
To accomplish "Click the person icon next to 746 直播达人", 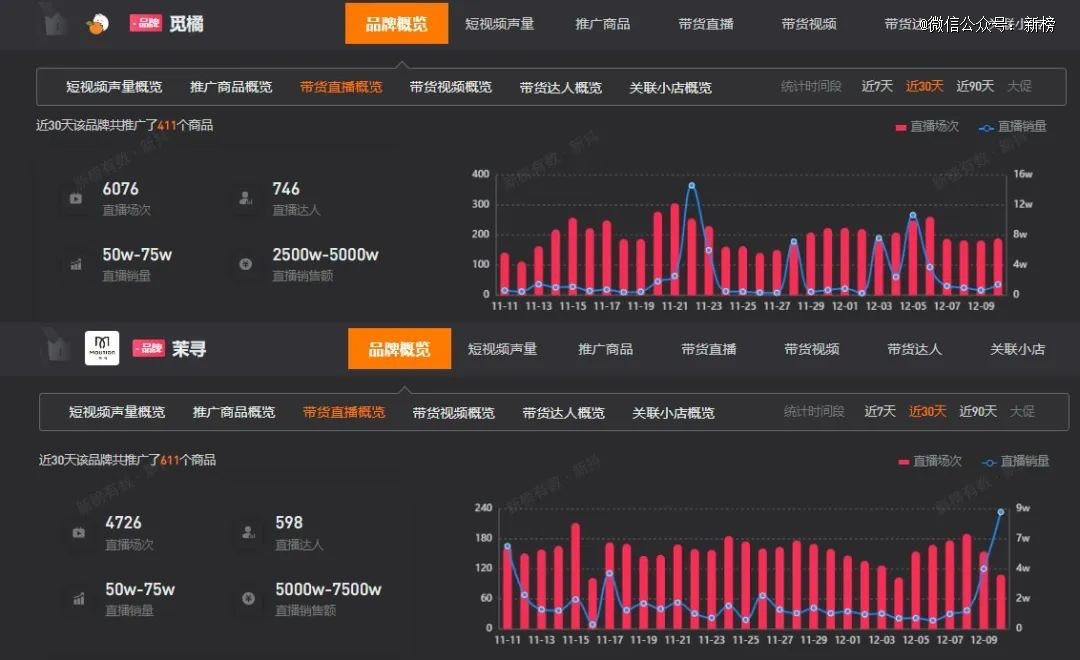I will click(x=246, y=197).
